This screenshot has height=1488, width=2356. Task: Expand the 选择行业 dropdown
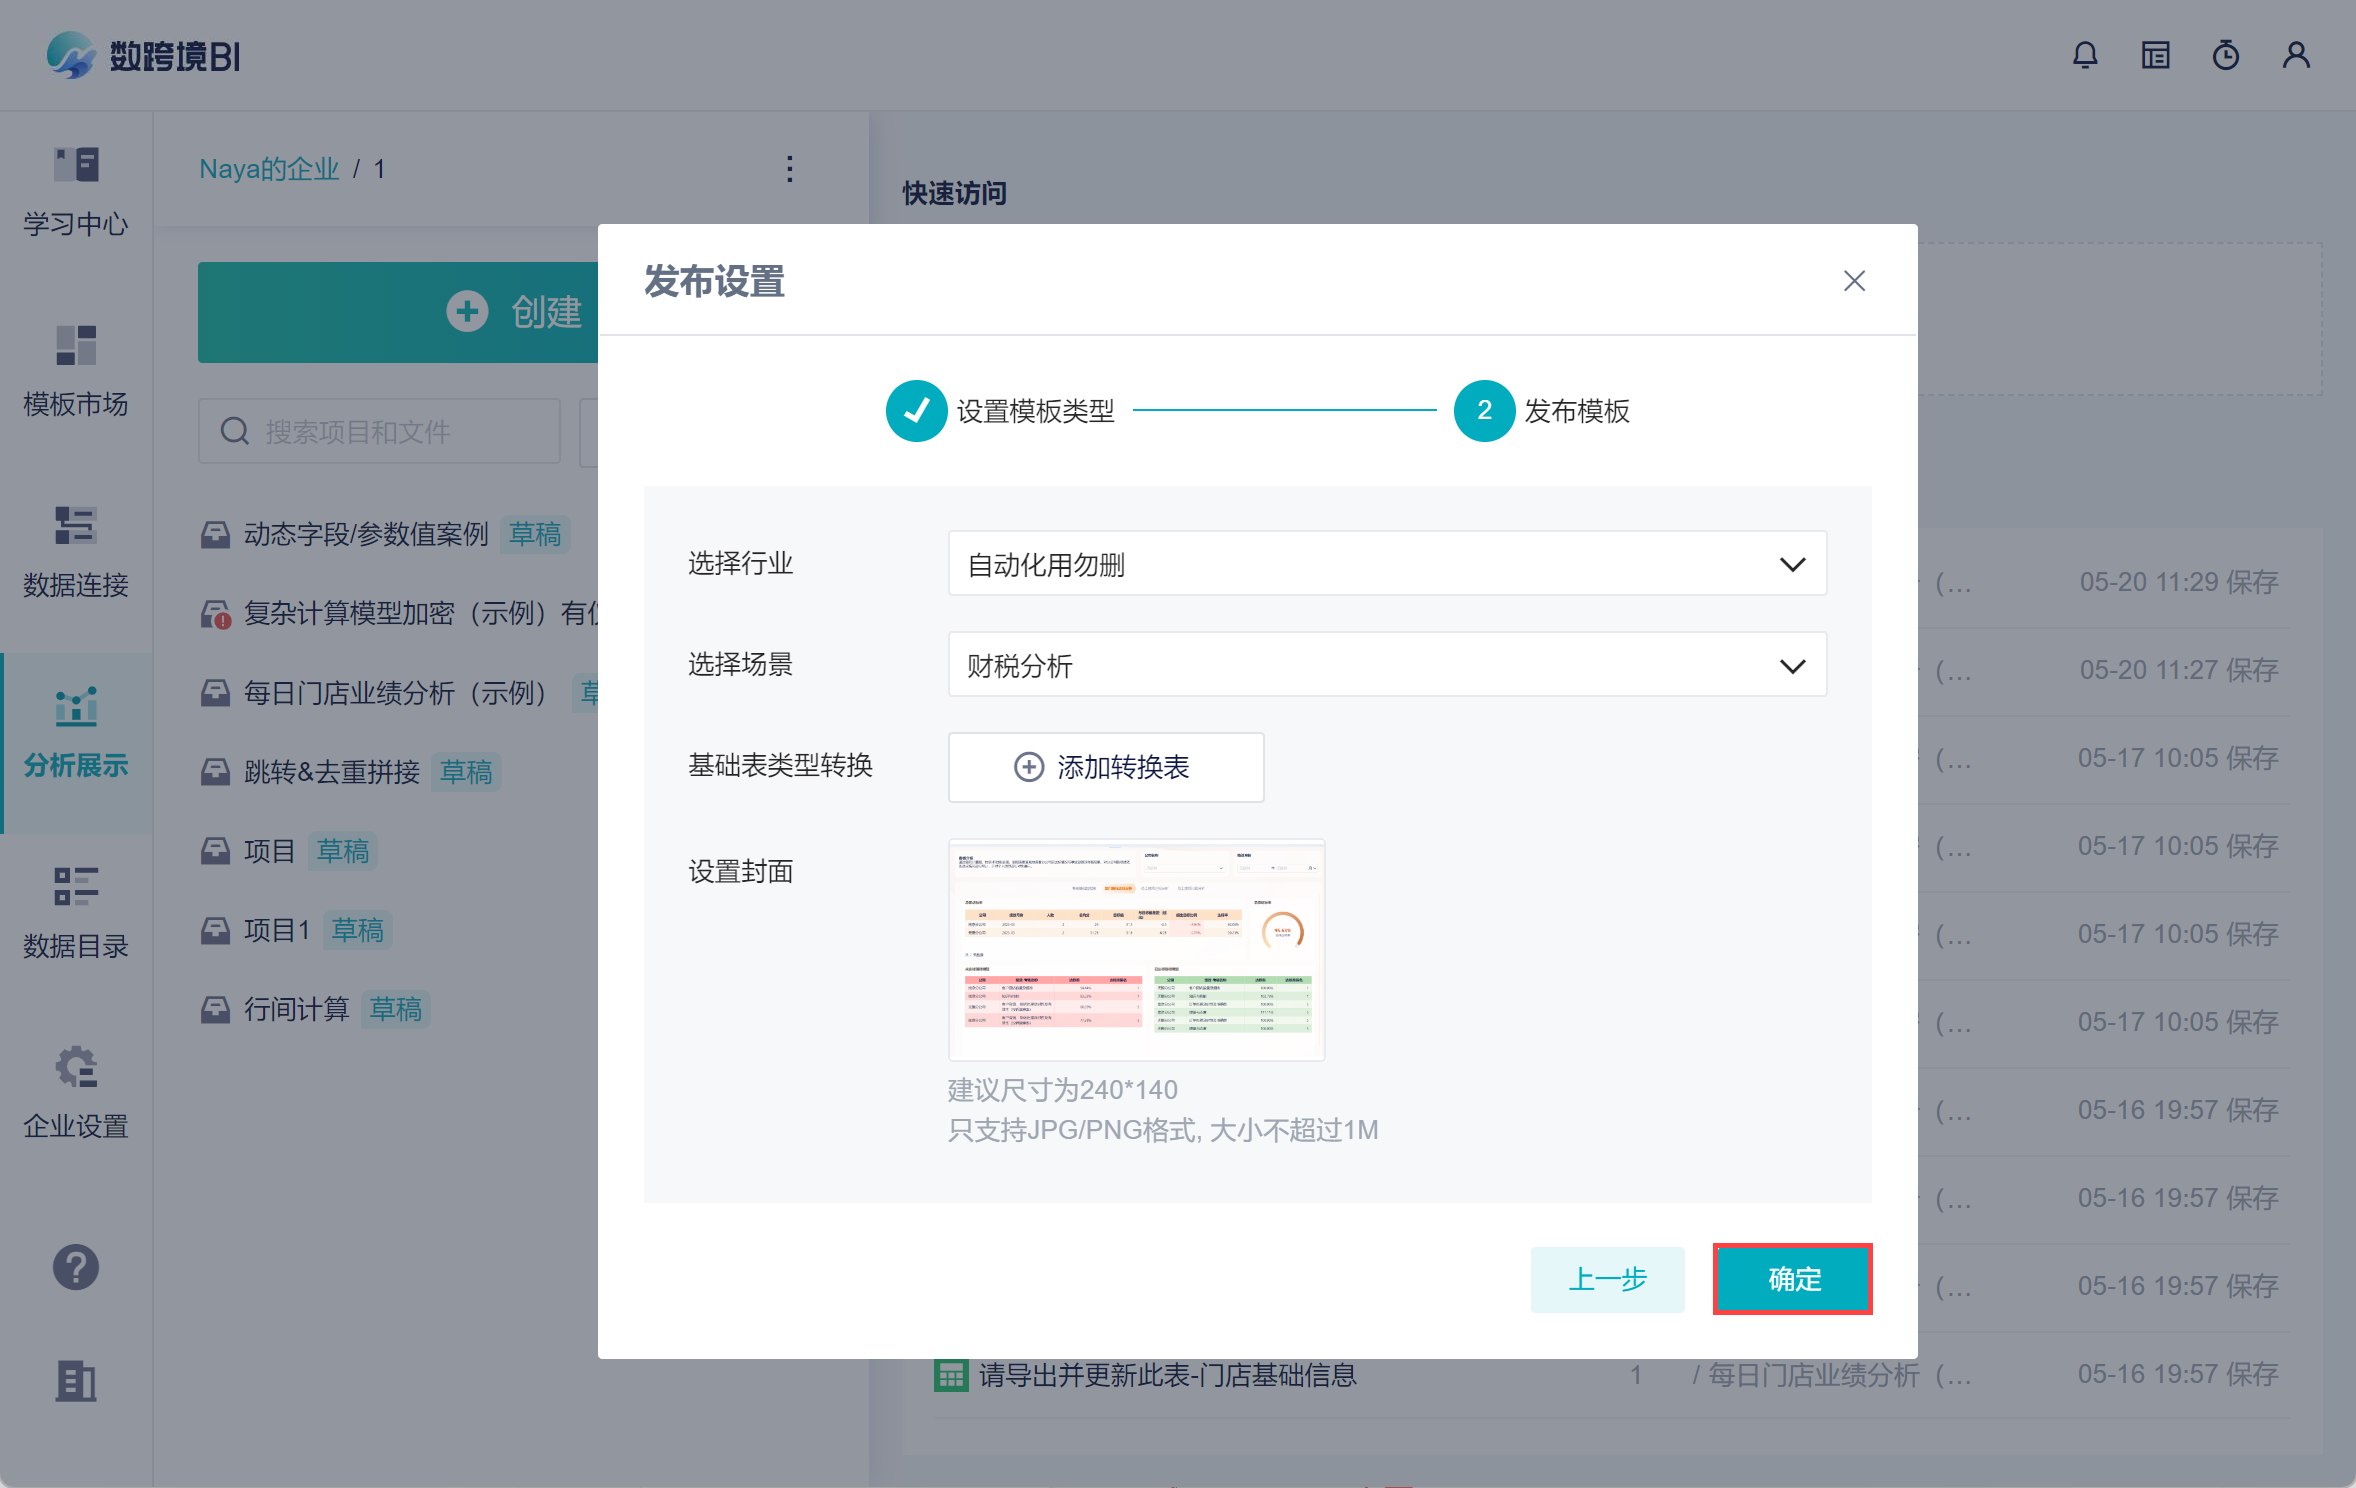click(x=1386, y=564)
